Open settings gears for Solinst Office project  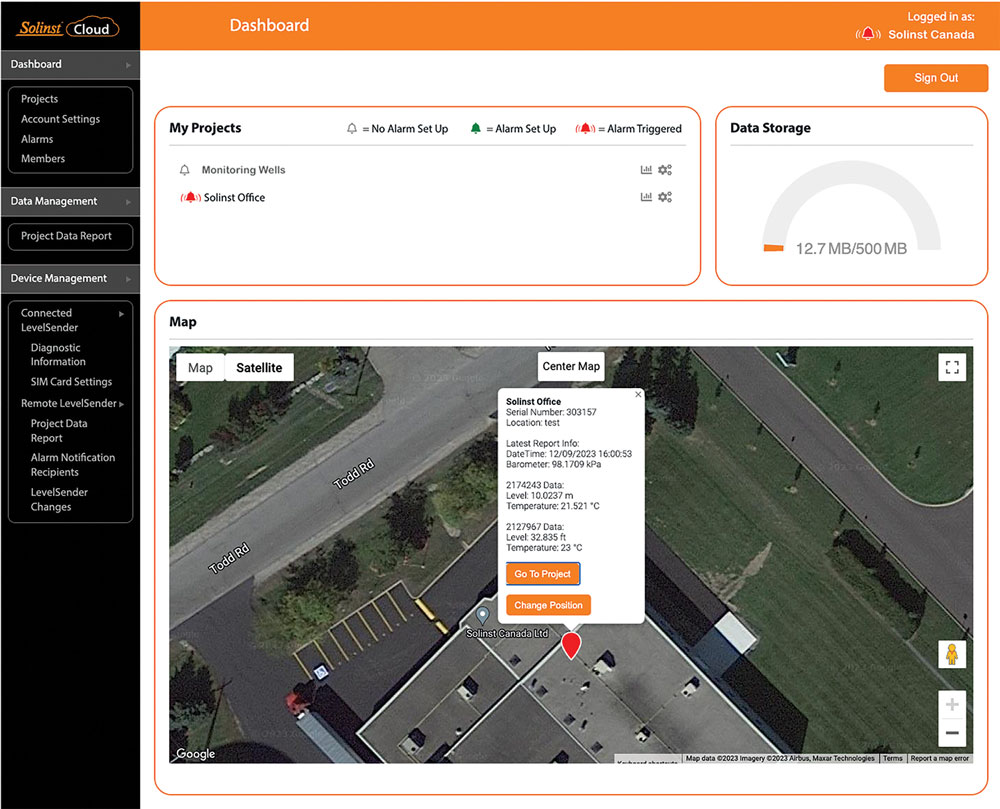[x=664, y=197]
